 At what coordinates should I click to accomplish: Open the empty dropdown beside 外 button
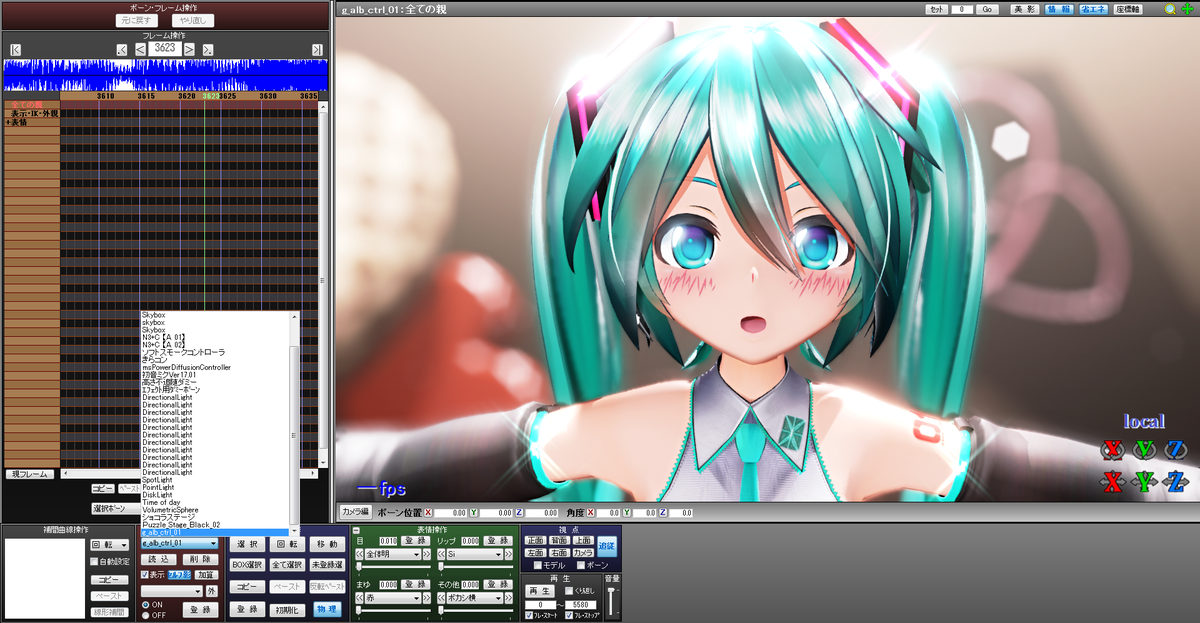pyautogui.click(x=172, y=591)
